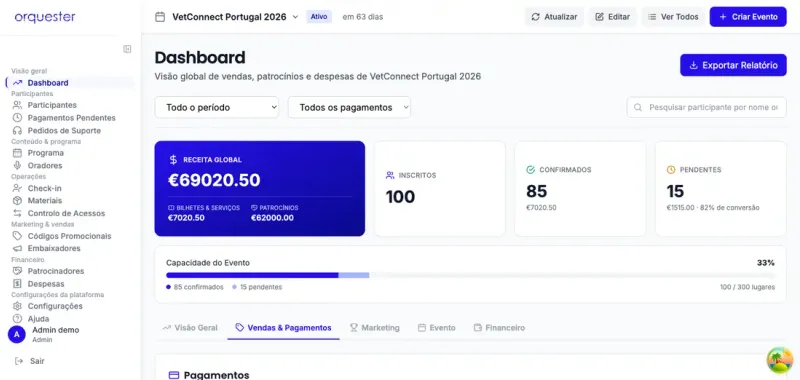Click the Patrocinadores sidebar label
The width and height of the screenshot is (800, 380).
[56, 271]
